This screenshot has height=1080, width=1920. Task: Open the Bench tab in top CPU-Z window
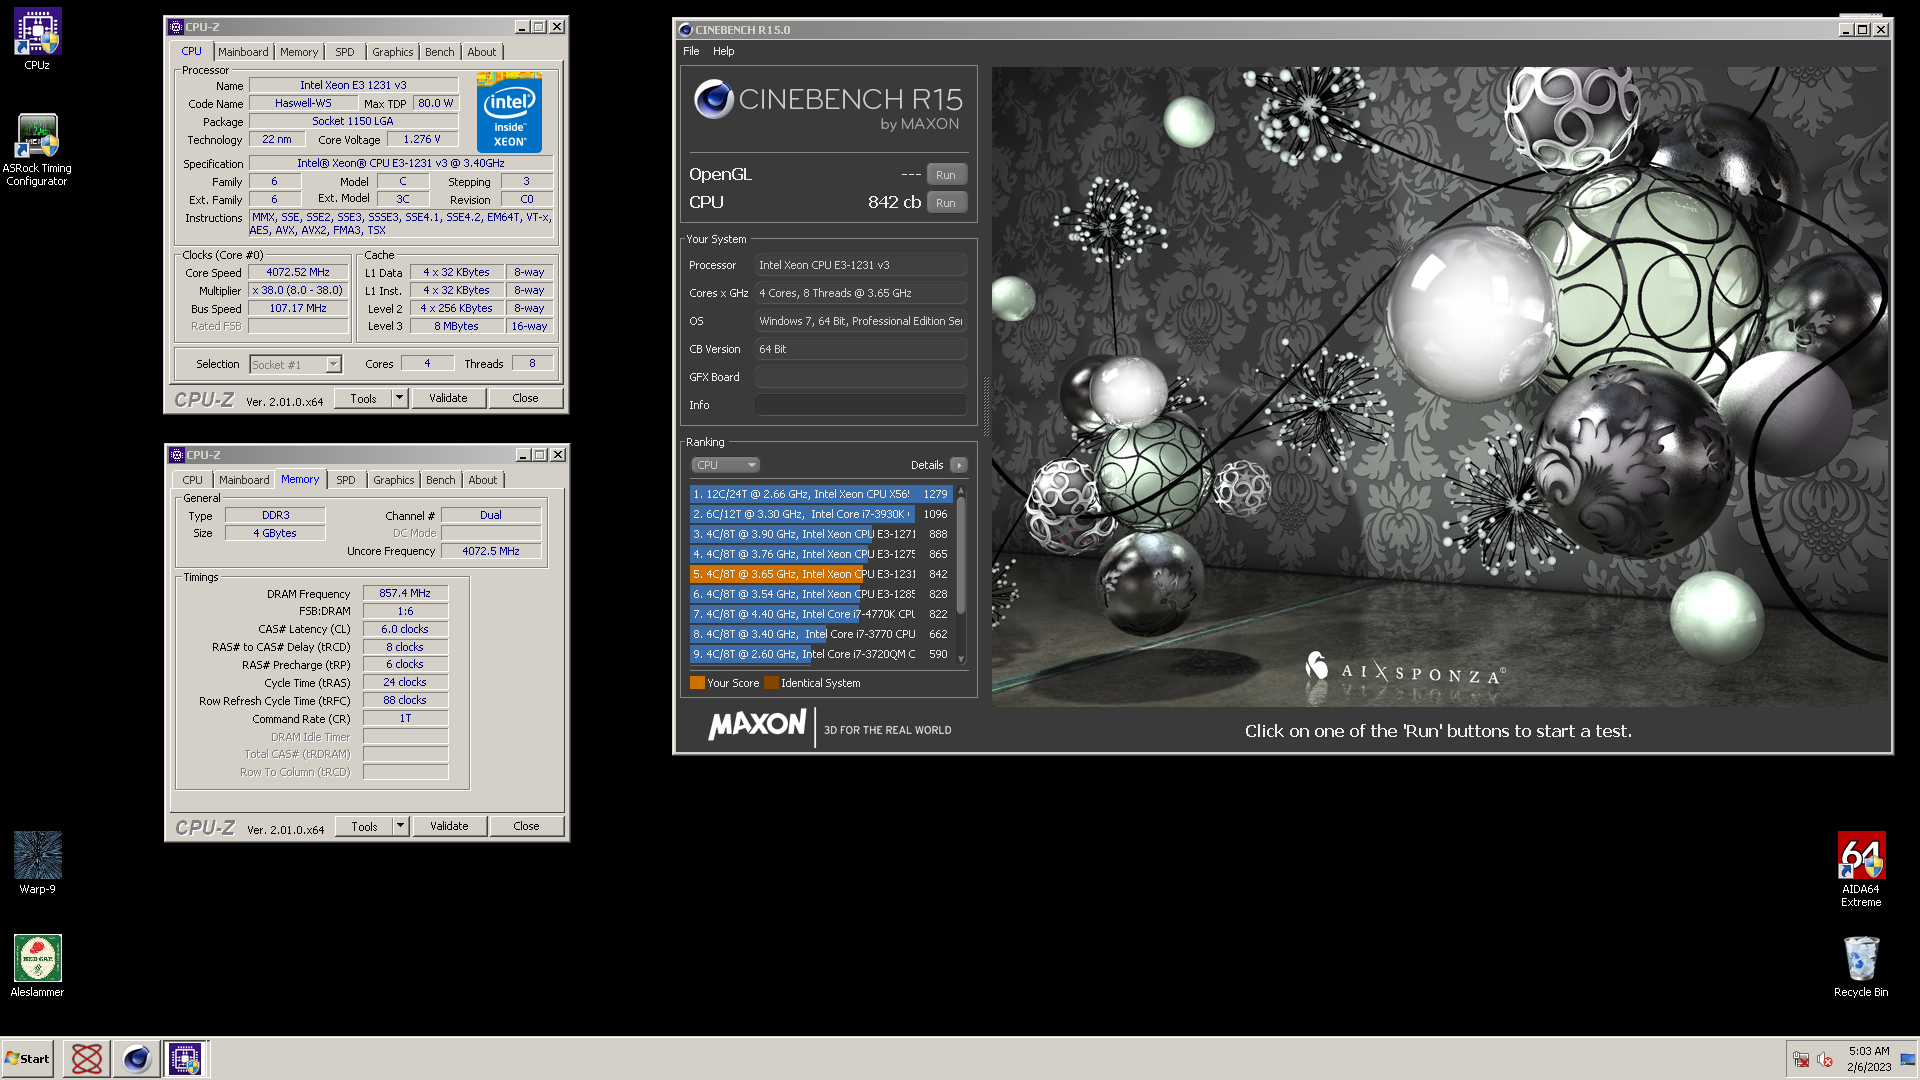click(440, 52)
